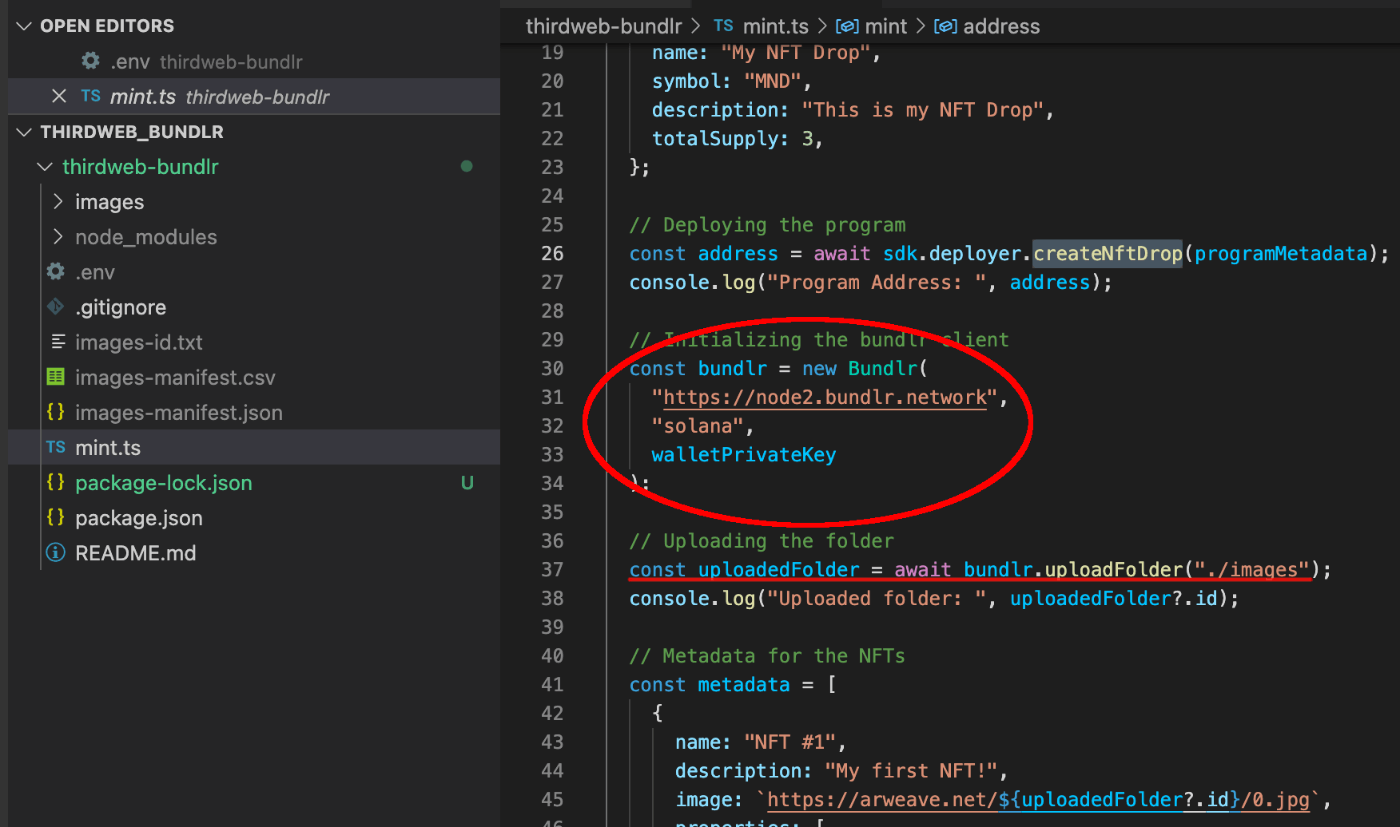Click the "./images" string on line 37
This screenshot has width=1400, height=827.
tap(1253, 569)
